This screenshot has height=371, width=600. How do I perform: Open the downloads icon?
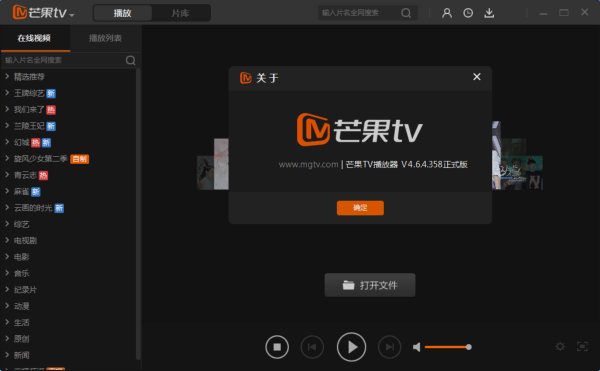click(x=489, y=13)
